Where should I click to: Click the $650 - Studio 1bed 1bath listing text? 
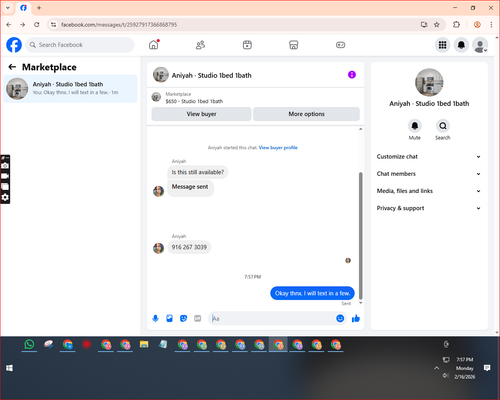click(194, 101)
